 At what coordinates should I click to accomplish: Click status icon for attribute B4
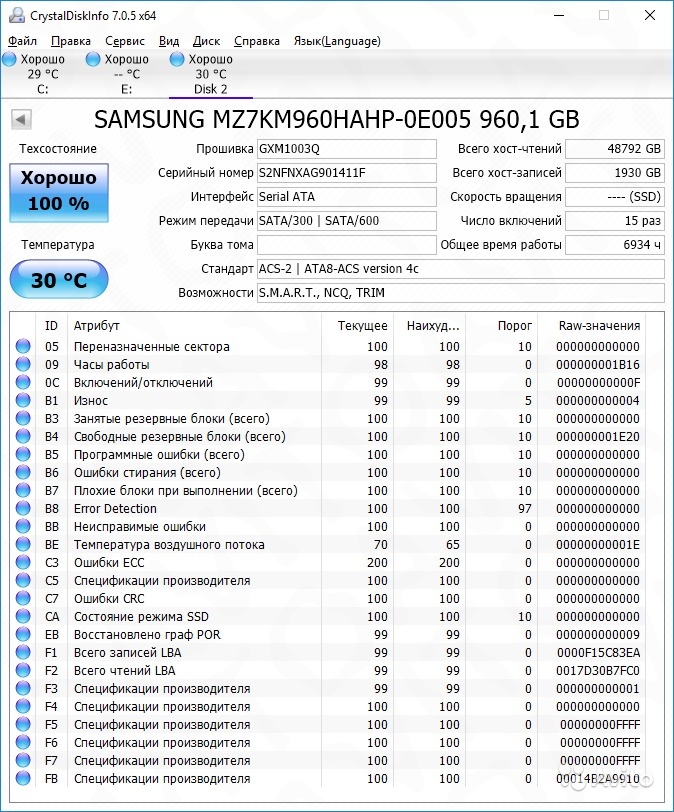coord(23,436)
